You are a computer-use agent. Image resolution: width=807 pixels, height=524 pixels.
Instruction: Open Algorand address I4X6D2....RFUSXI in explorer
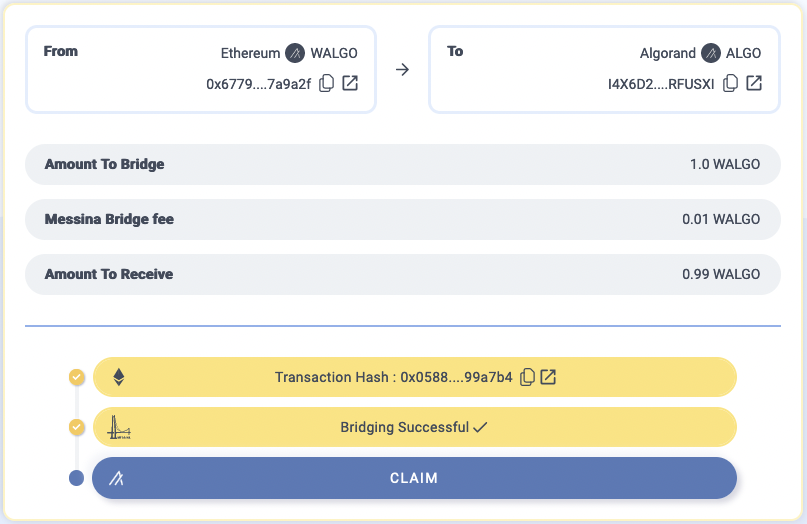pos(754,83)
